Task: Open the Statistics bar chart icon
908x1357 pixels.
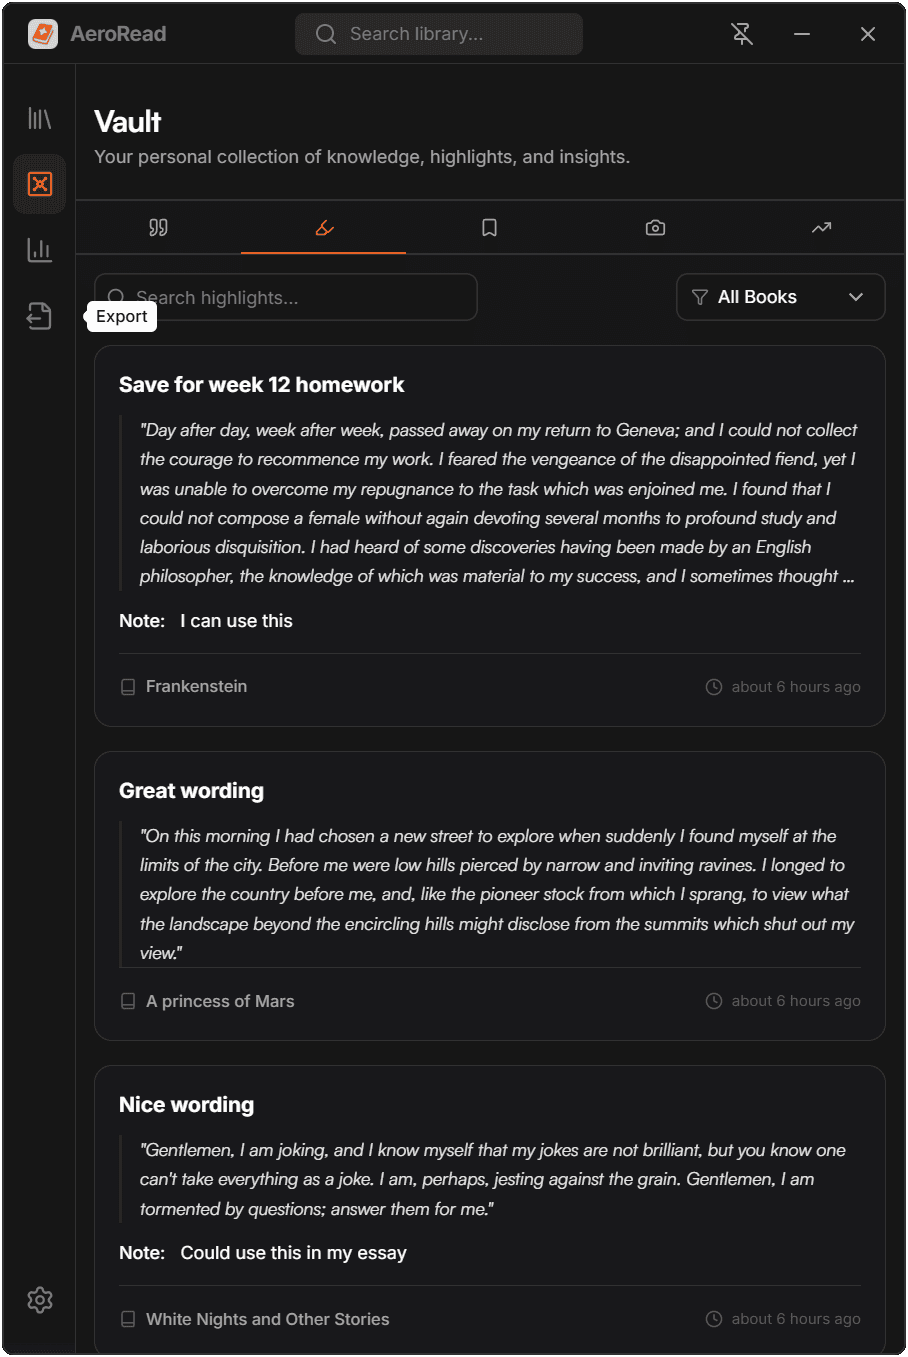Action: (x=40, y=250)
